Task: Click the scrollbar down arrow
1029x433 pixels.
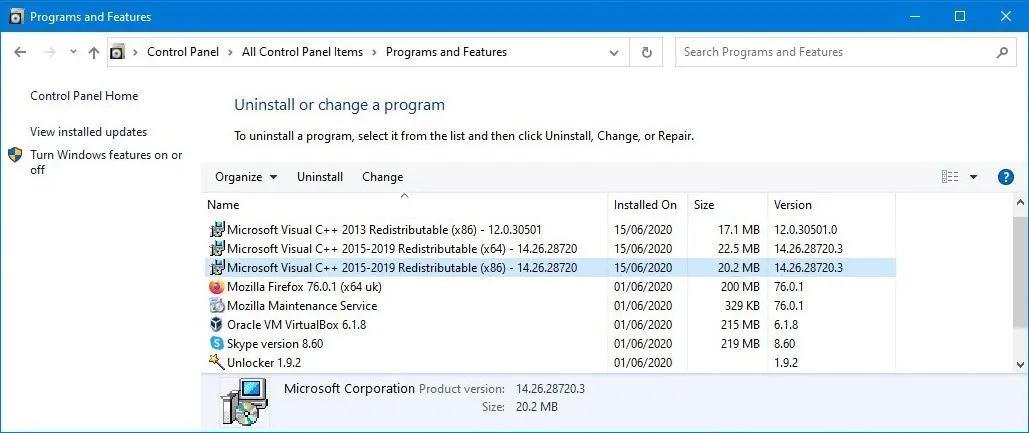Action: tap(1020, 365)
